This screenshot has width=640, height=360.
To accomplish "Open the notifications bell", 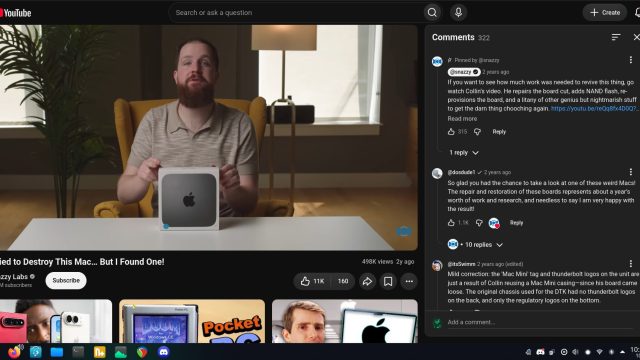I will coord(638,13).
